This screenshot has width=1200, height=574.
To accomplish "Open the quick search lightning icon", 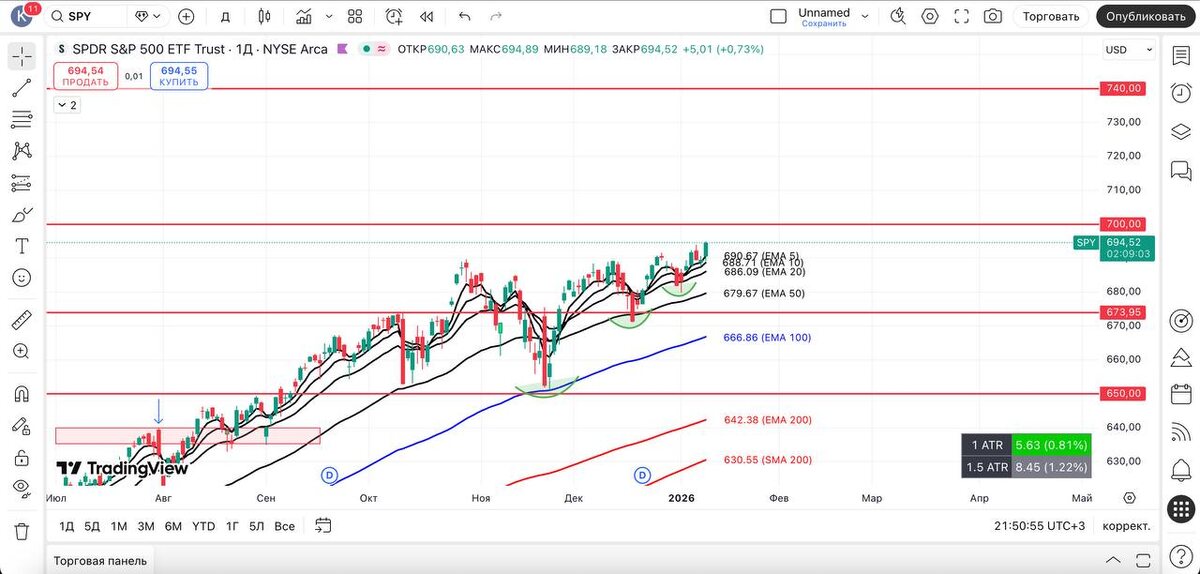I will click(898, 16).
